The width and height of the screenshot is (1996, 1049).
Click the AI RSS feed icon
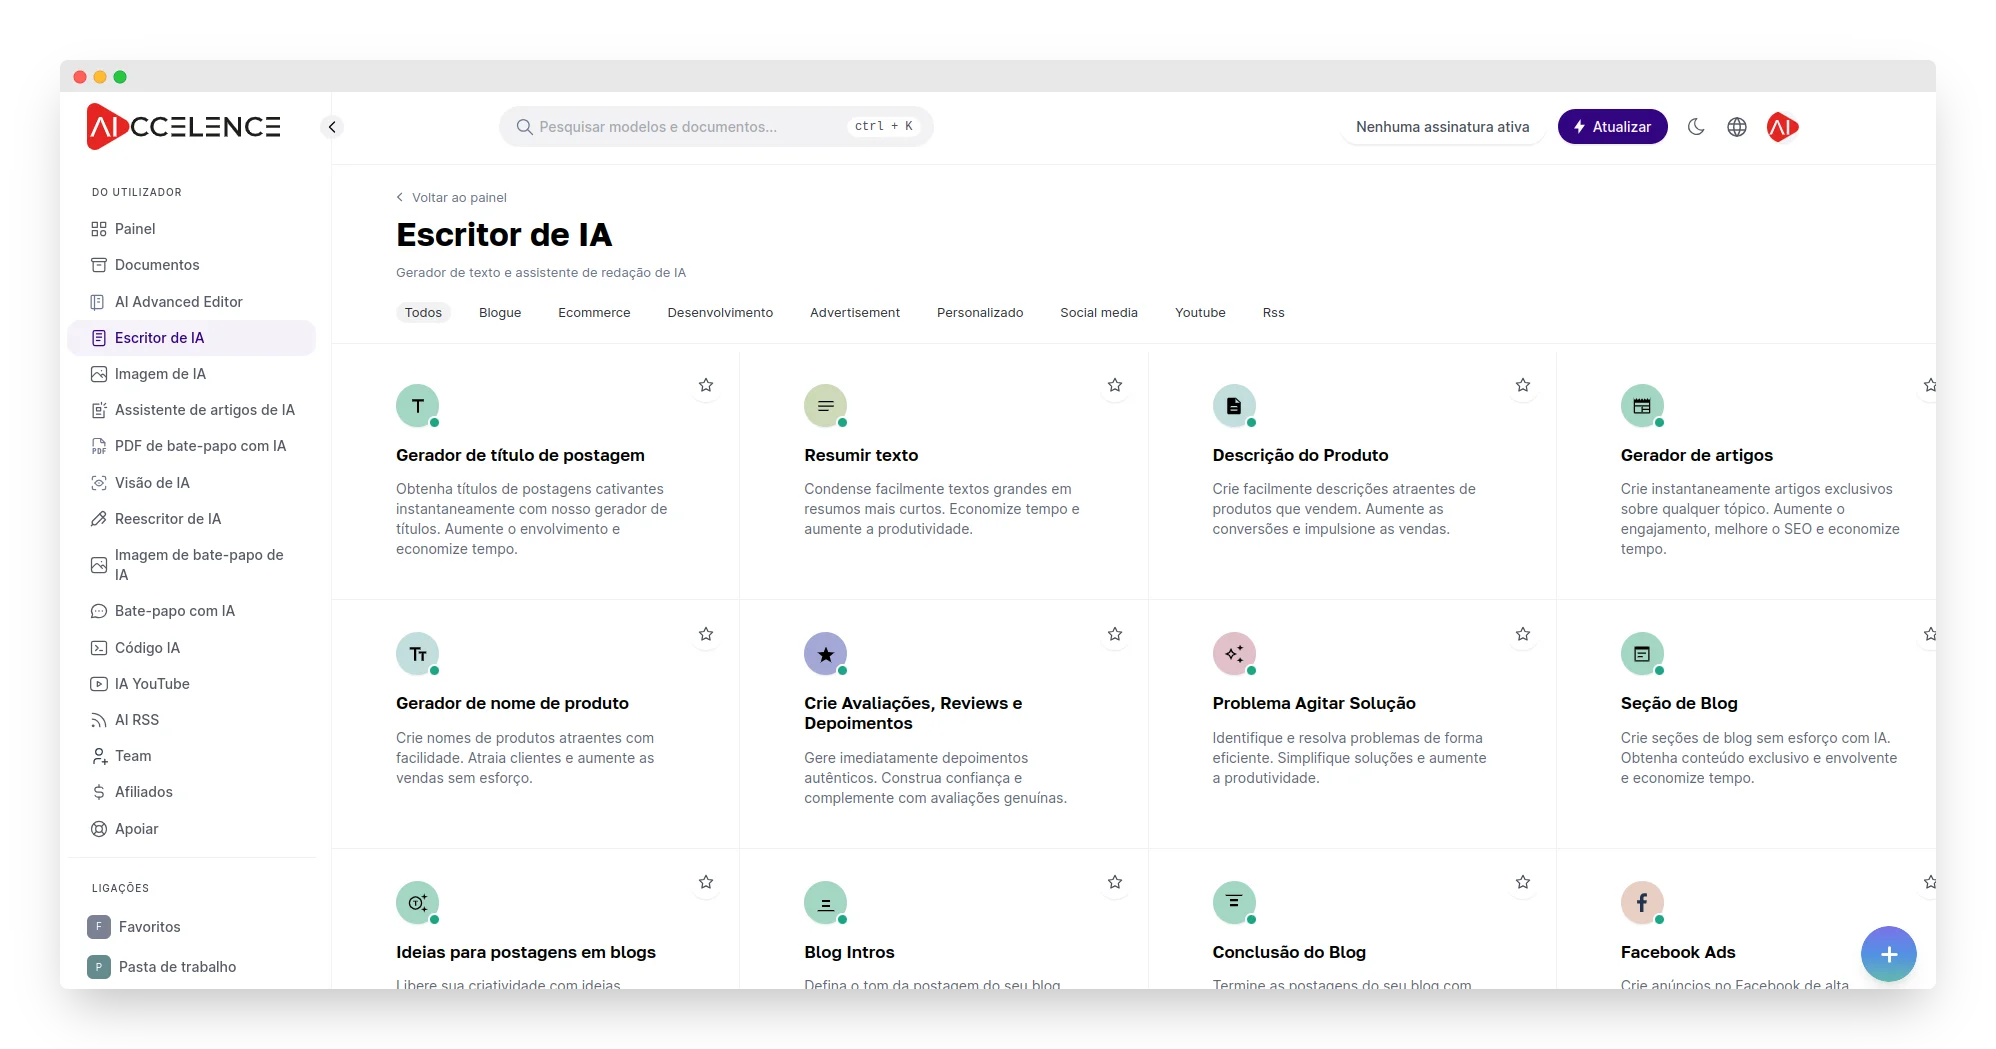(99, 720)
